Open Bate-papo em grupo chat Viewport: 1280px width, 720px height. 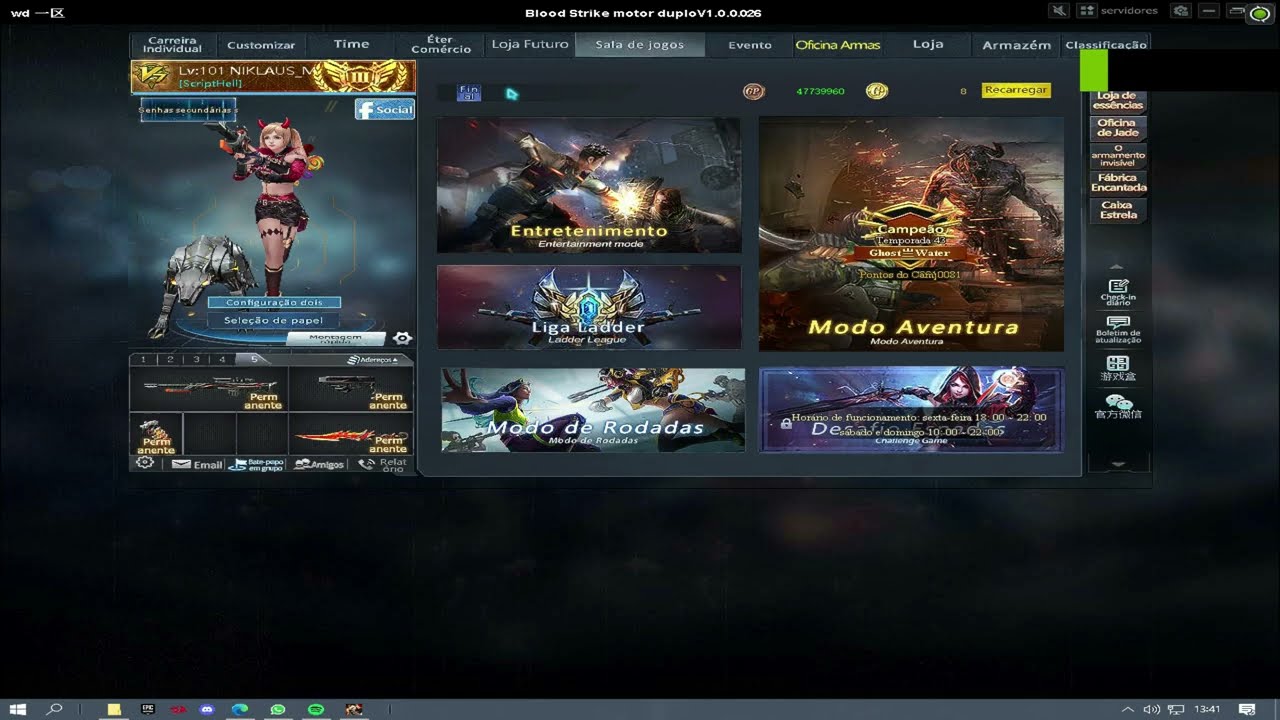tap(258, 464)
